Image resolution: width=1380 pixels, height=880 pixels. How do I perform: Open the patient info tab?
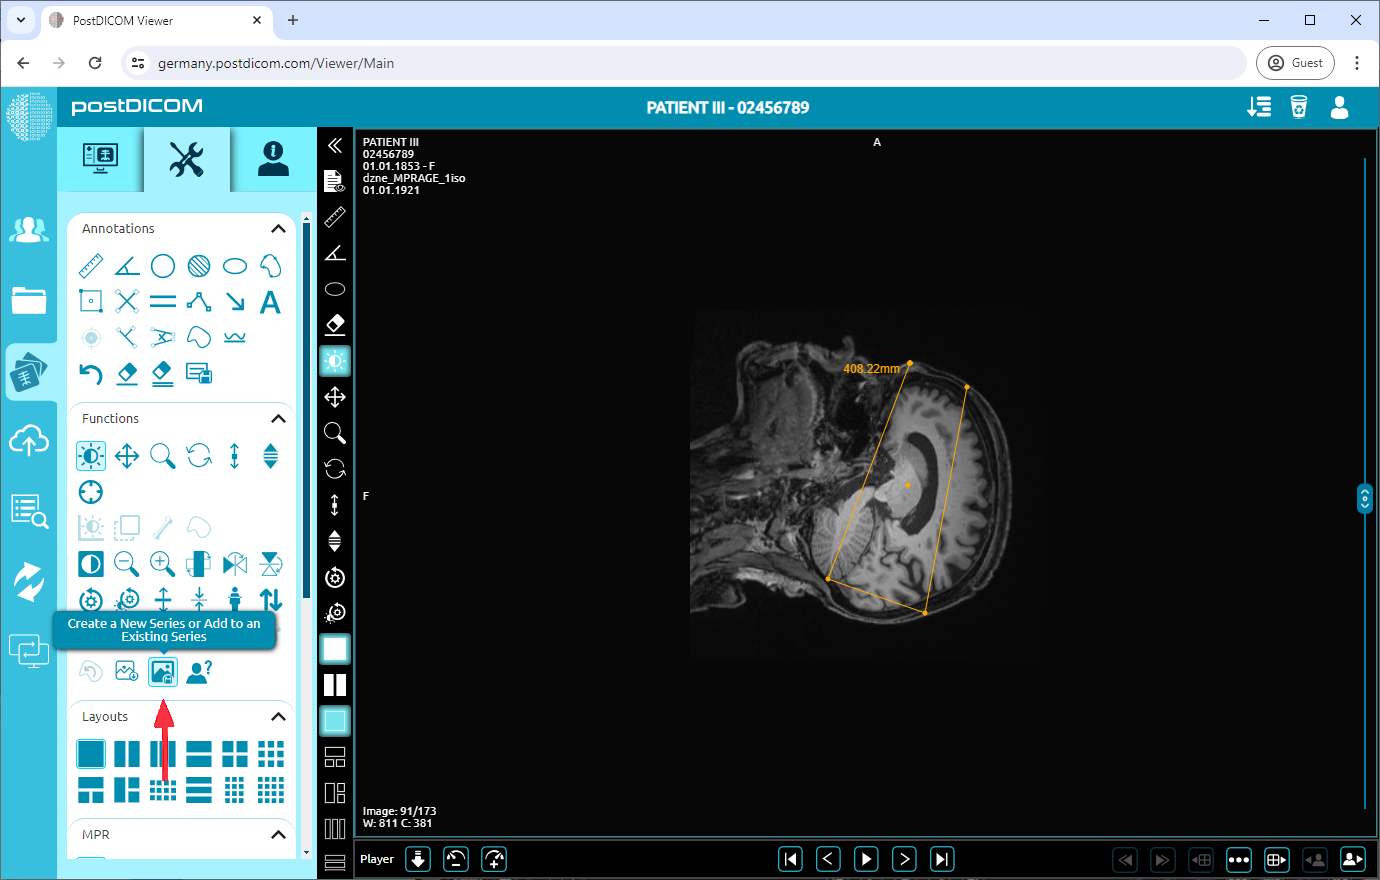(273, 159)
